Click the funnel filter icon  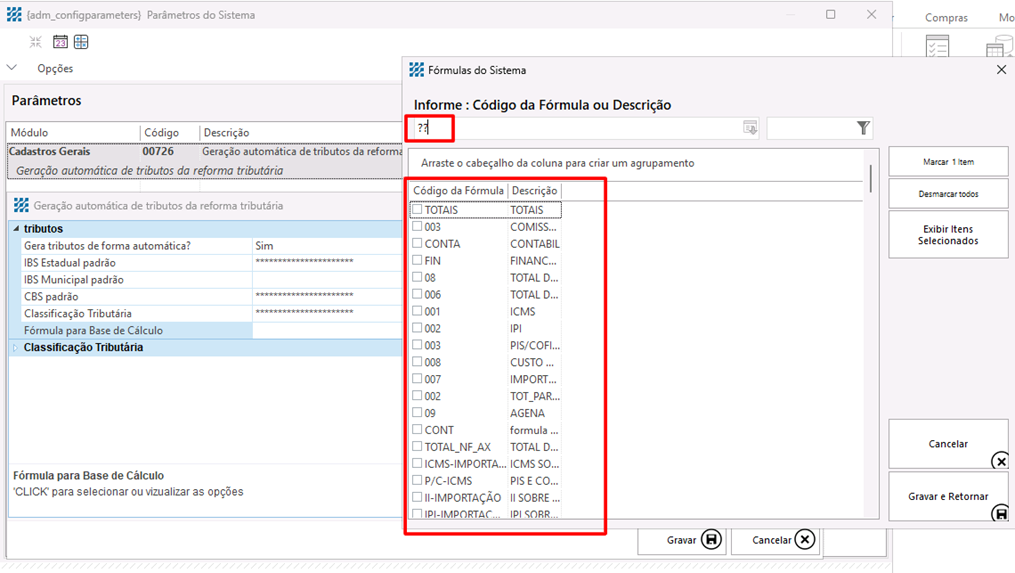pyautogui.click(x=863, y=128)
